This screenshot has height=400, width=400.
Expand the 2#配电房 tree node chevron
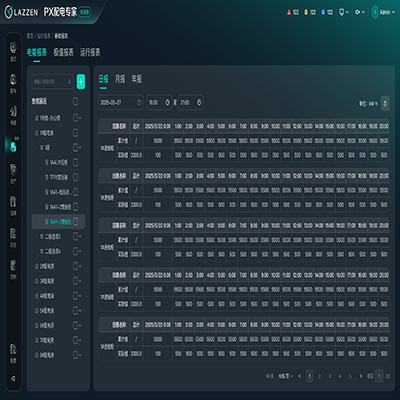click(80, 266)
